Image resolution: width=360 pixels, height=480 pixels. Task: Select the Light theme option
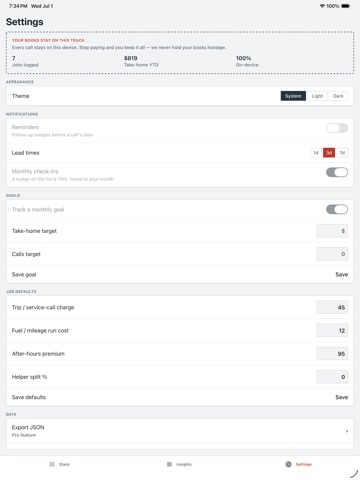(317, 96)
